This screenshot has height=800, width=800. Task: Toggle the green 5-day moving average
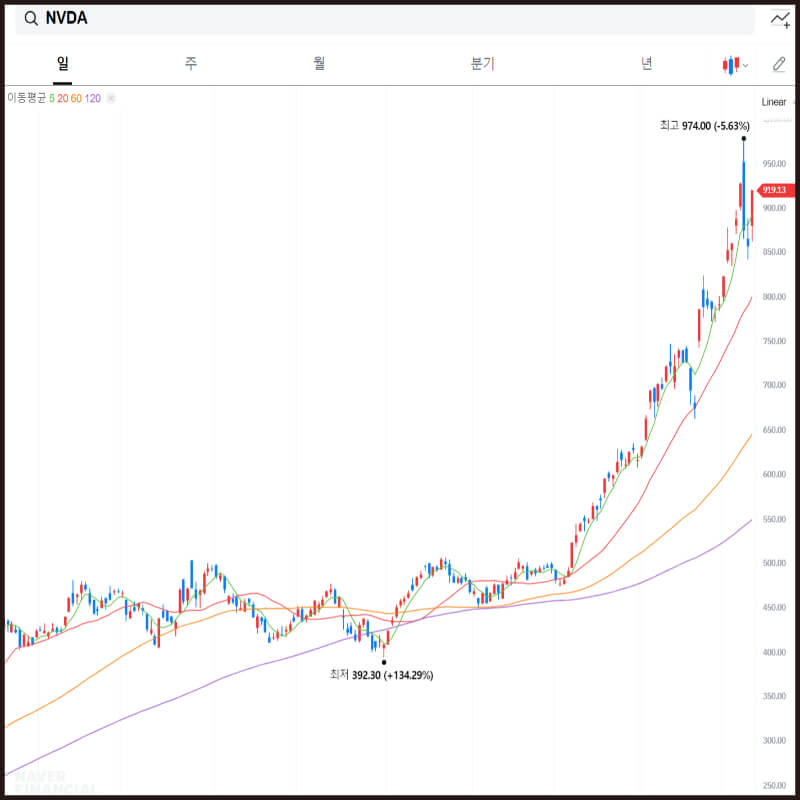(x=52, y=98)
